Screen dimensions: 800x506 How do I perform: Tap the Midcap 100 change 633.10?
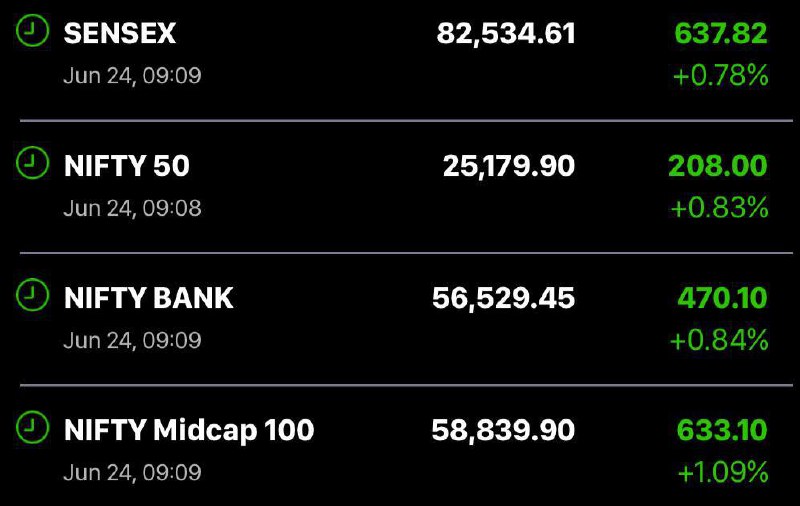722,430
